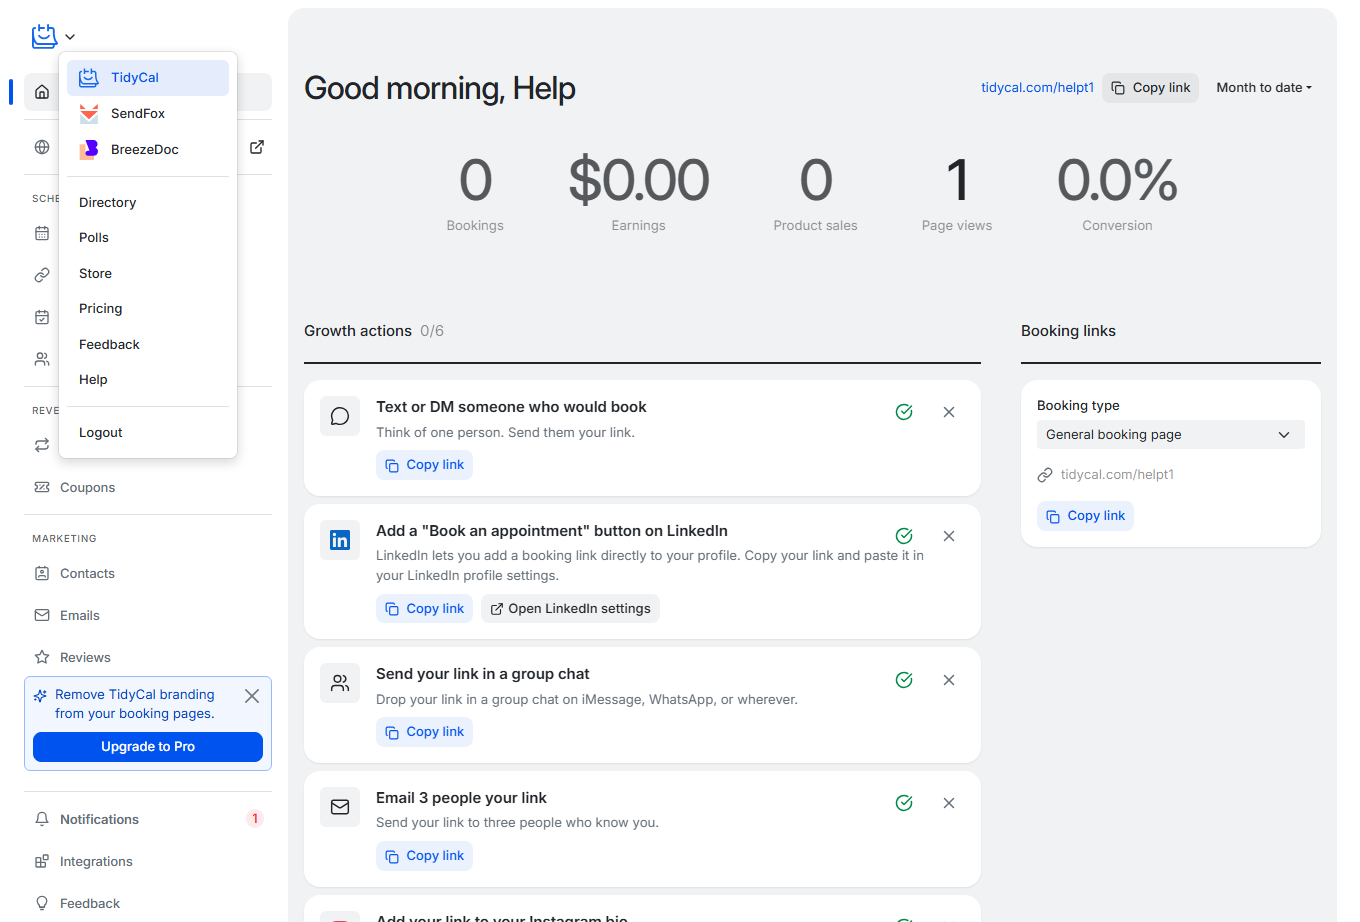Copy link in Booking links panel
The image size is (1360, 922).
click(x=1085, y=516)
